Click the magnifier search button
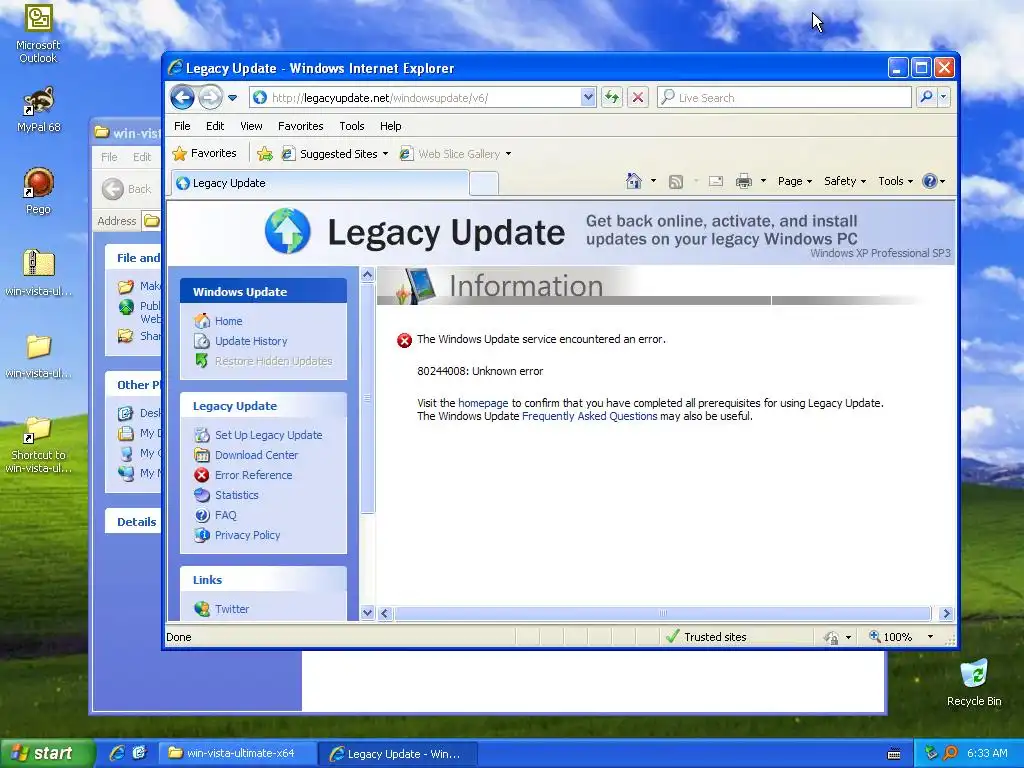 926,98
